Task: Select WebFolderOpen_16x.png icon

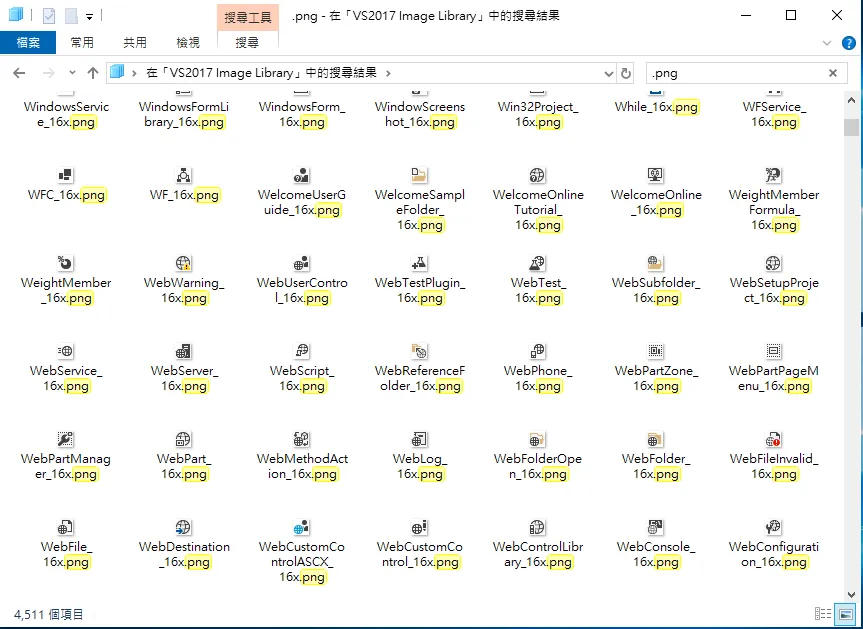Action: [537, 440]
